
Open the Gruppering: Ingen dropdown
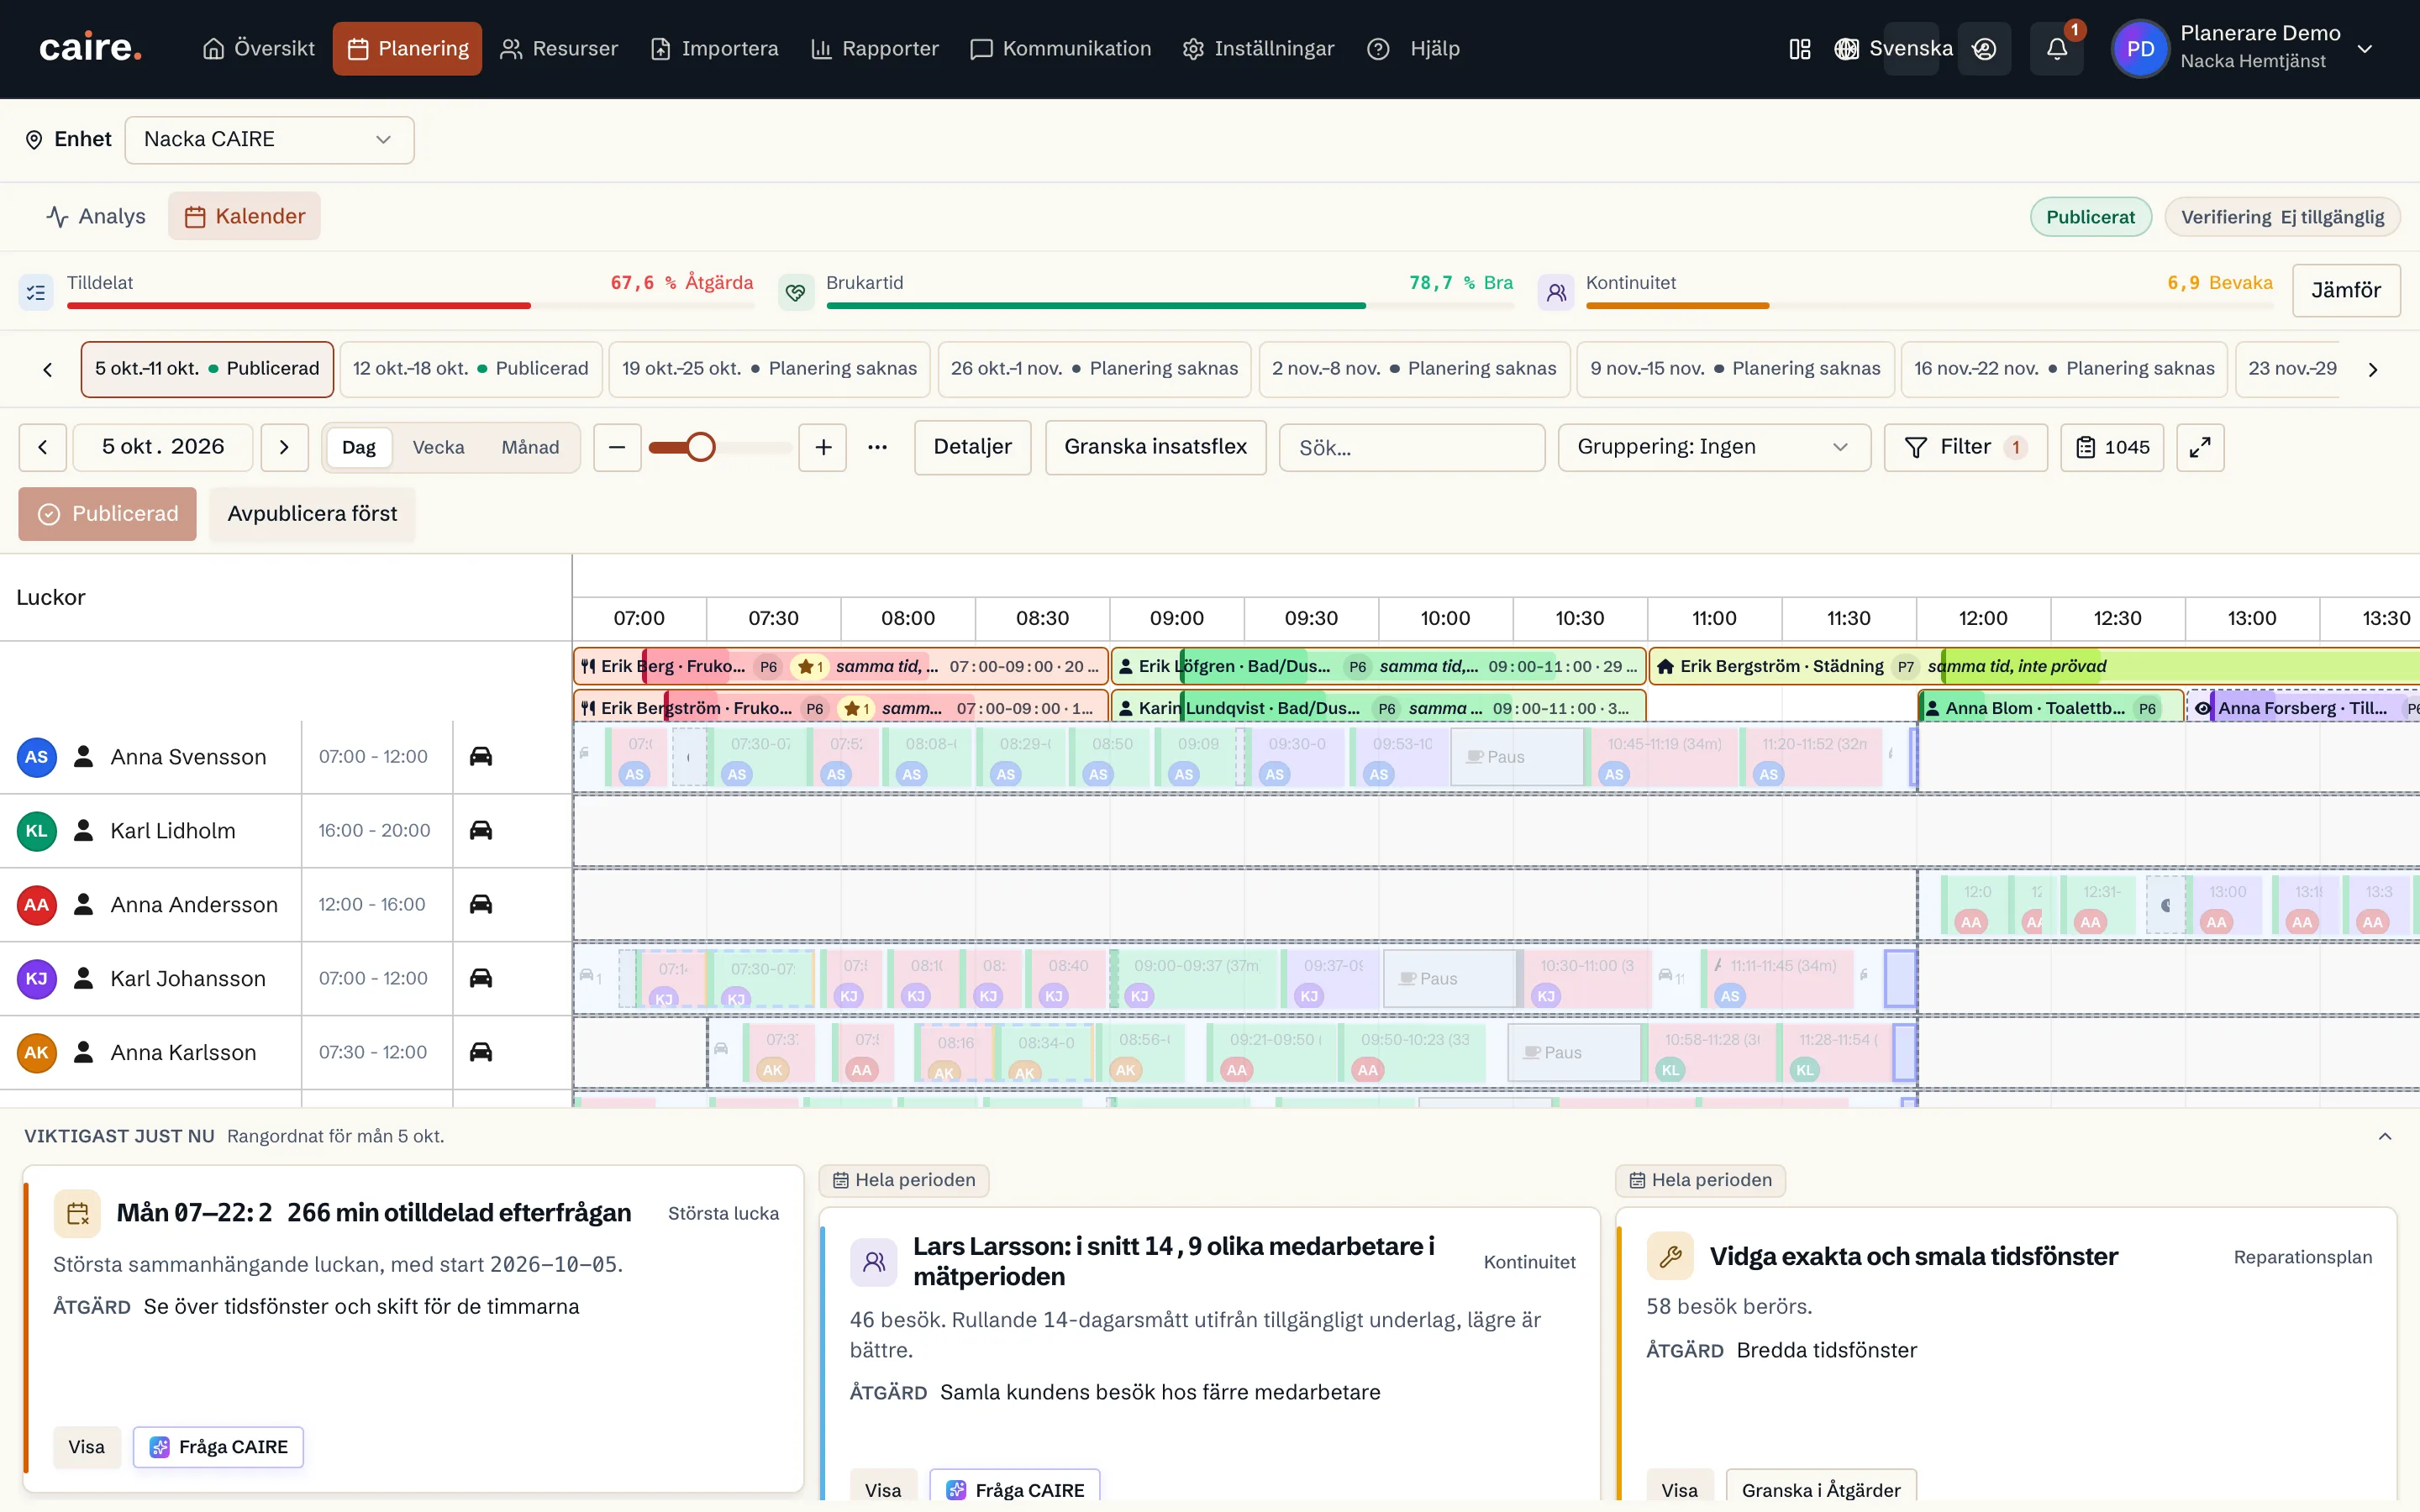(x=1714, y=447)
